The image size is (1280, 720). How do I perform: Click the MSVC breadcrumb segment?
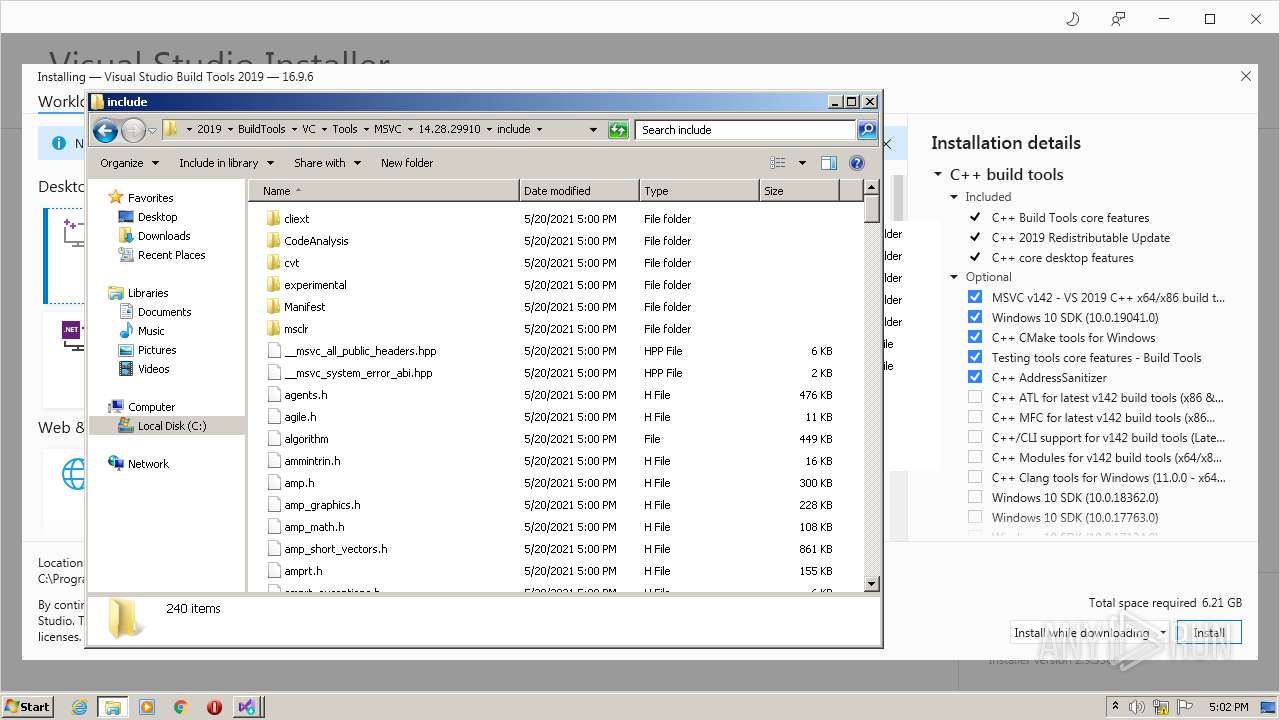coord(387,130)
